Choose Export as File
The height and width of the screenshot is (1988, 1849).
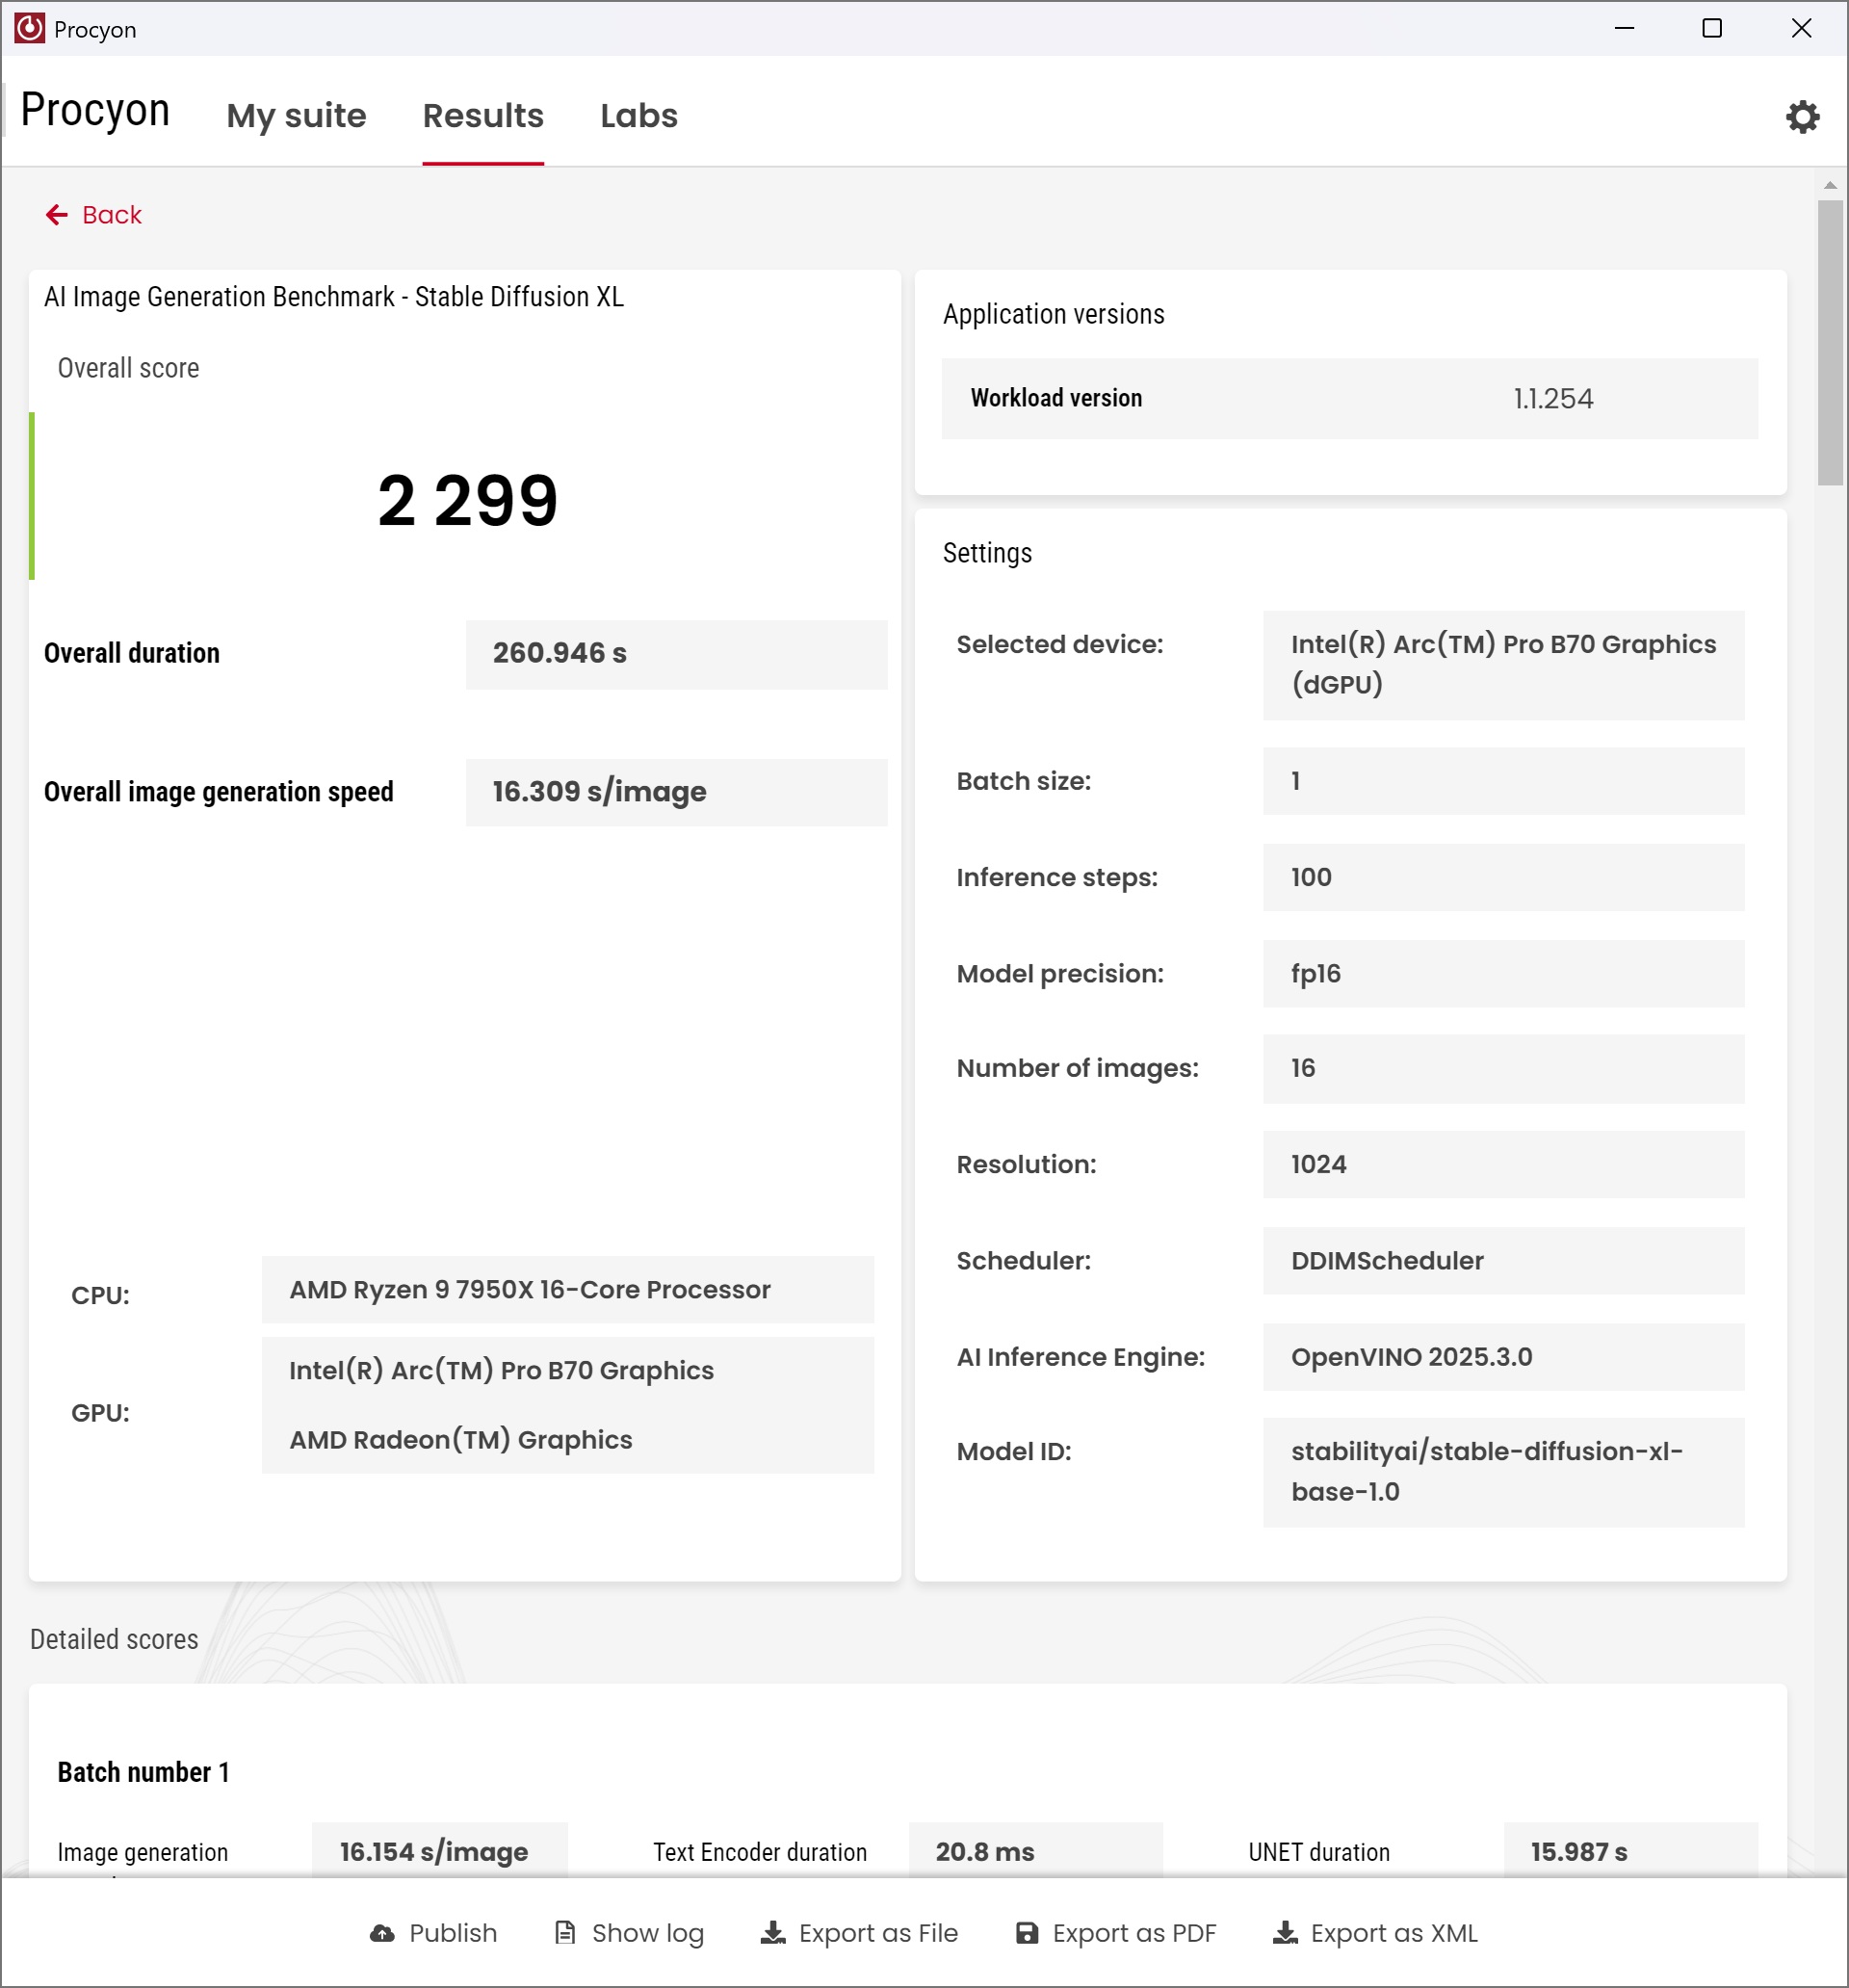click(x=860, y=1933)
